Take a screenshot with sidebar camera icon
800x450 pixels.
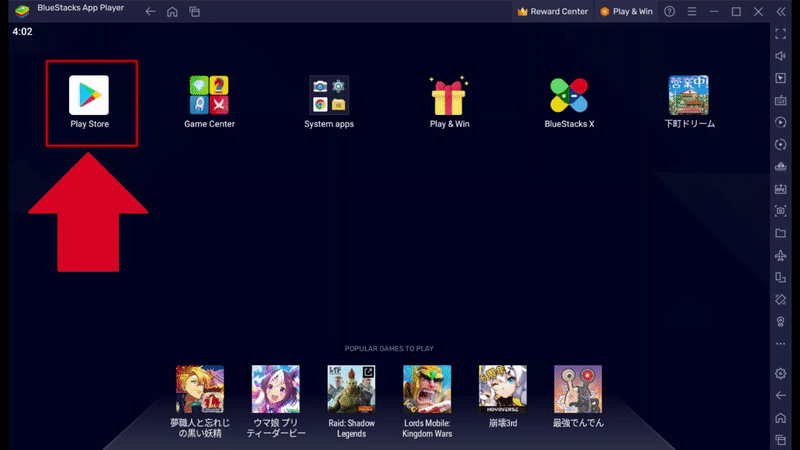click(781, 211)
